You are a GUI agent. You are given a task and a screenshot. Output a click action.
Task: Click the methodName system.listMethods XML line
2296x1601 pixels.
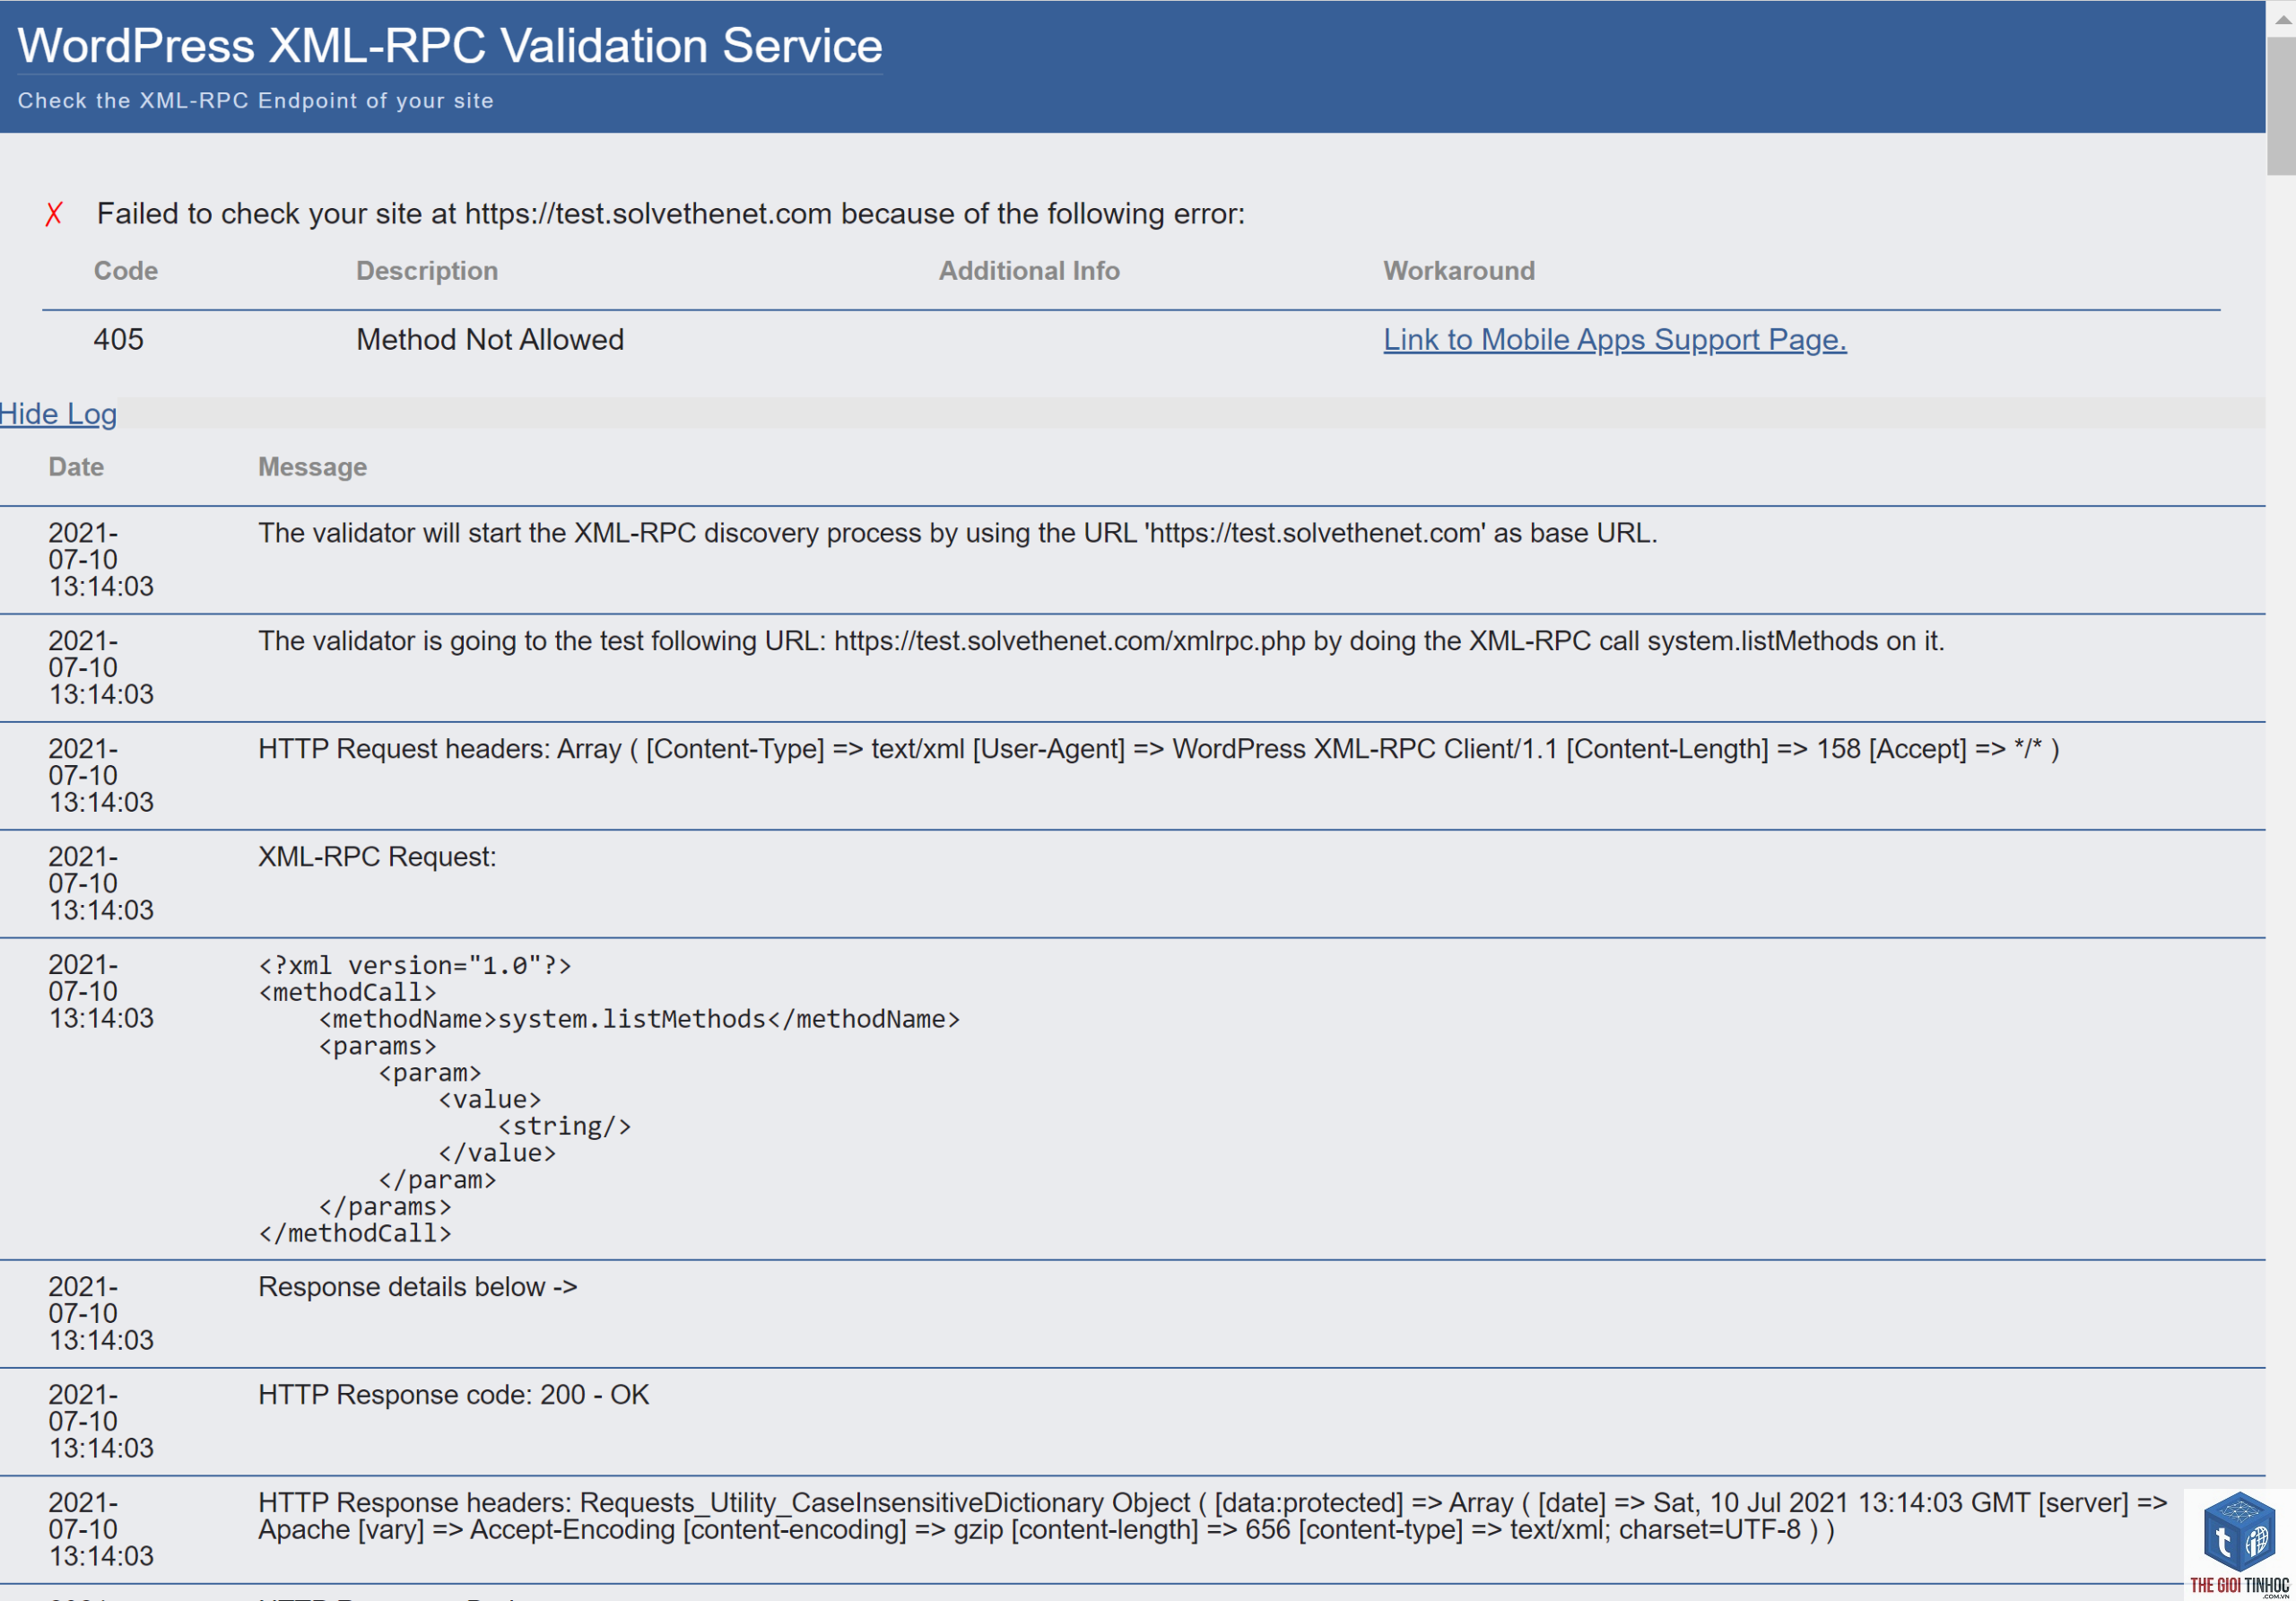(x=640, y=1019)
